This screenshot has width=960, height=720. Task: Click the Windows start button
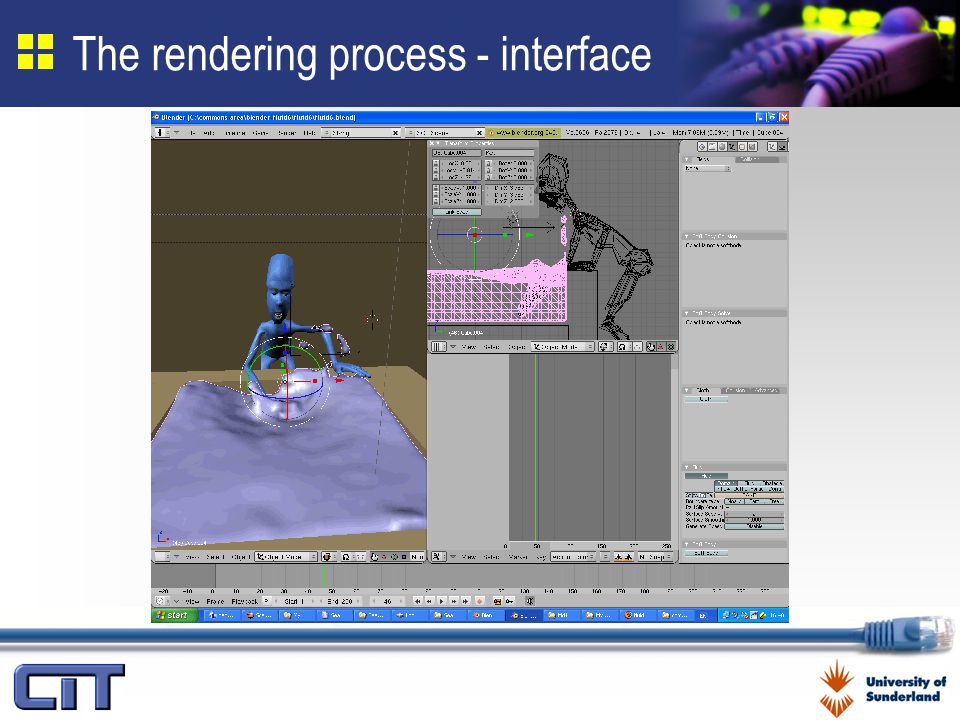[174, 615]
